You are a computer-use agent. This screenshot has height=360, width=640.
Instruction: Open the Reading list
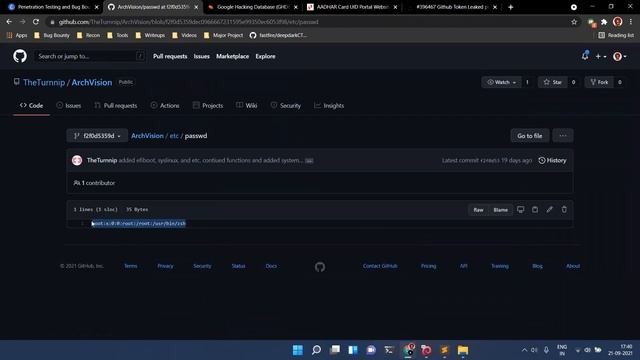click(x=616, y=36)
